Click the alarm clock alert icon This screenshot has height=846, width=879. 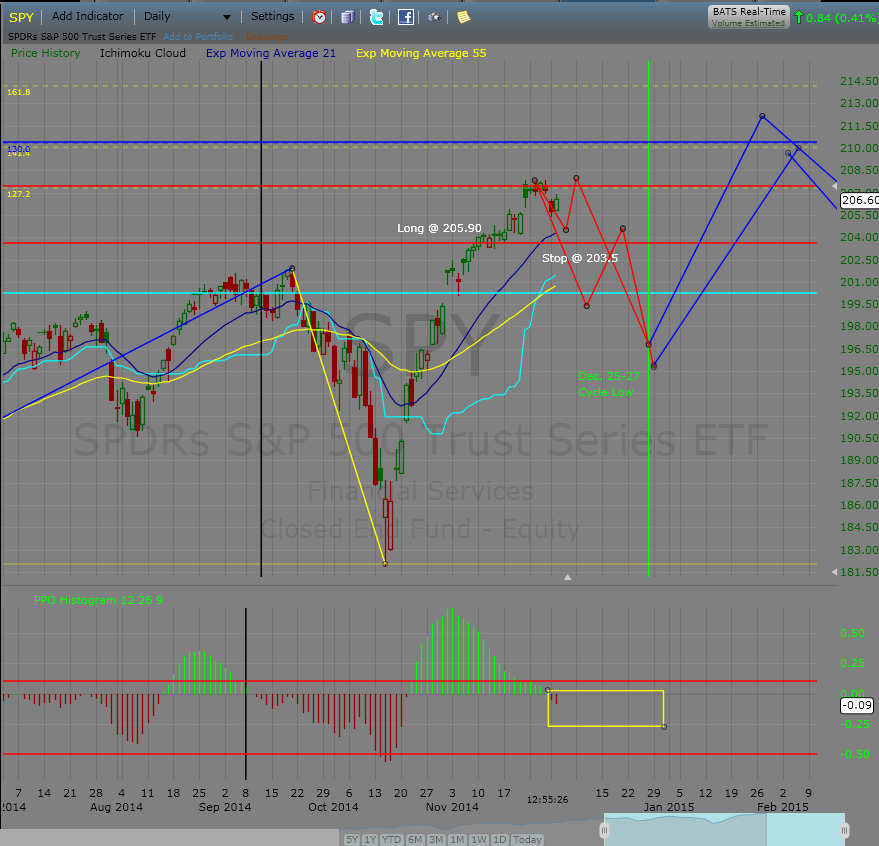(319, 17)
